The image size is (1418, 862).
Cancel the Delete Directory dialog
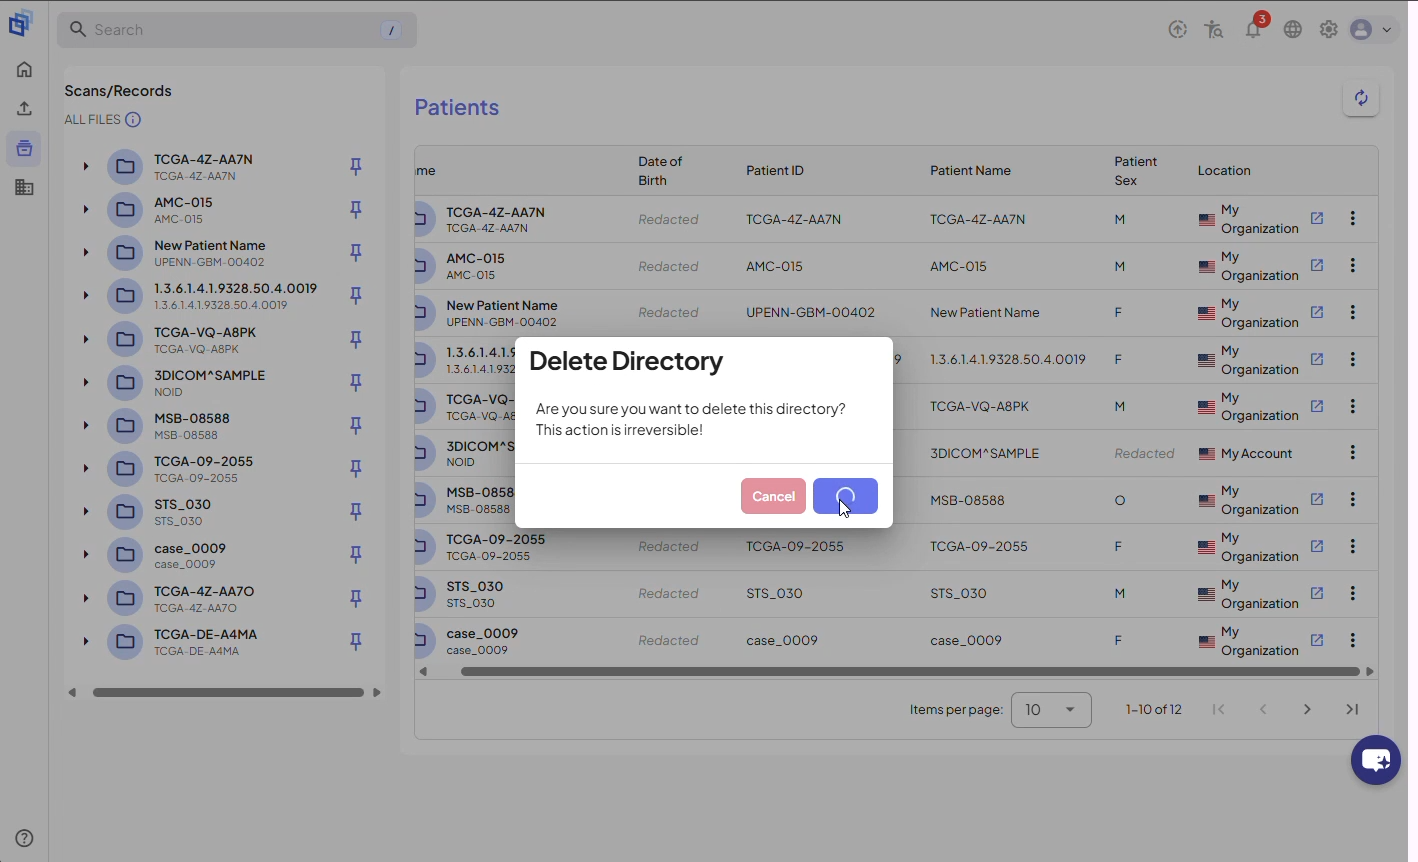(x=773, y=496)
